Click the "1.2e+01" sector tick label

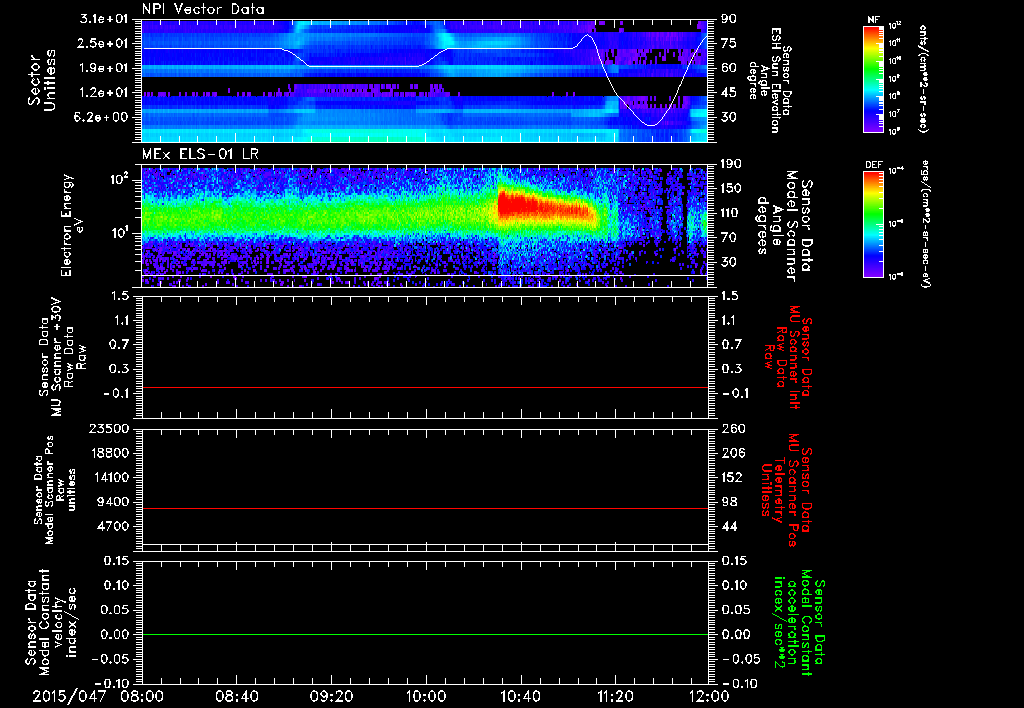[104, 93]
